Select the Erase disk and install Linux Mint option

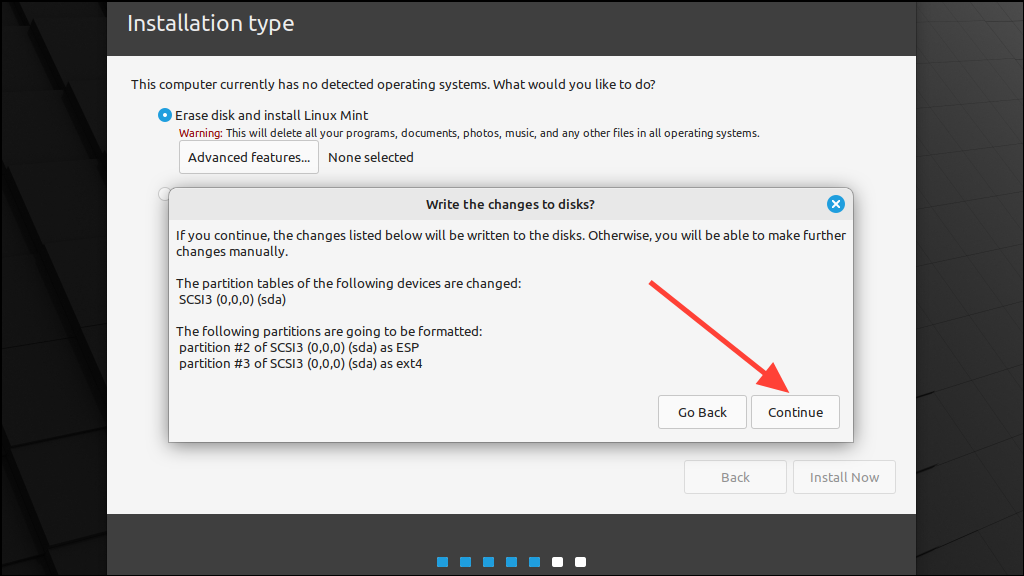click(x=164, y=115)
